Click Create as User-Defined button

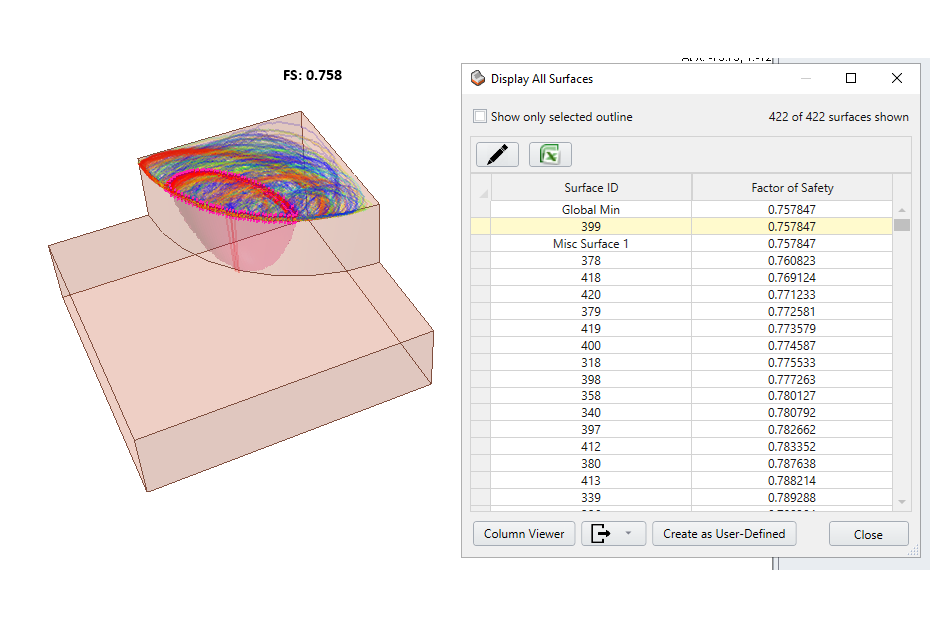pyautogui.click(x=724, y=534)
